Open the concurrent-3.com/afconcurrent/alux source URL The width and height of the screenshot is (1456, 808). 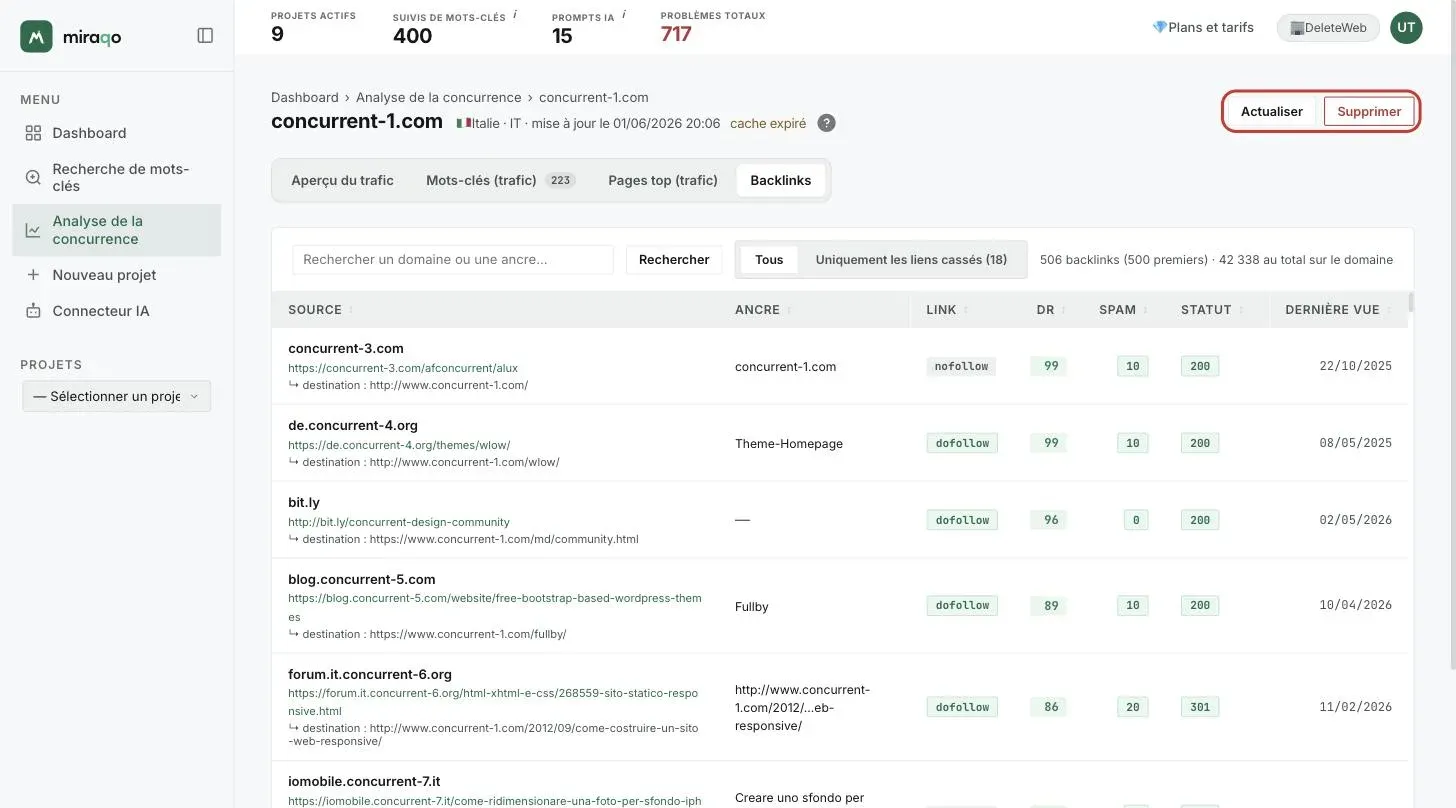(x=403, y=368)
